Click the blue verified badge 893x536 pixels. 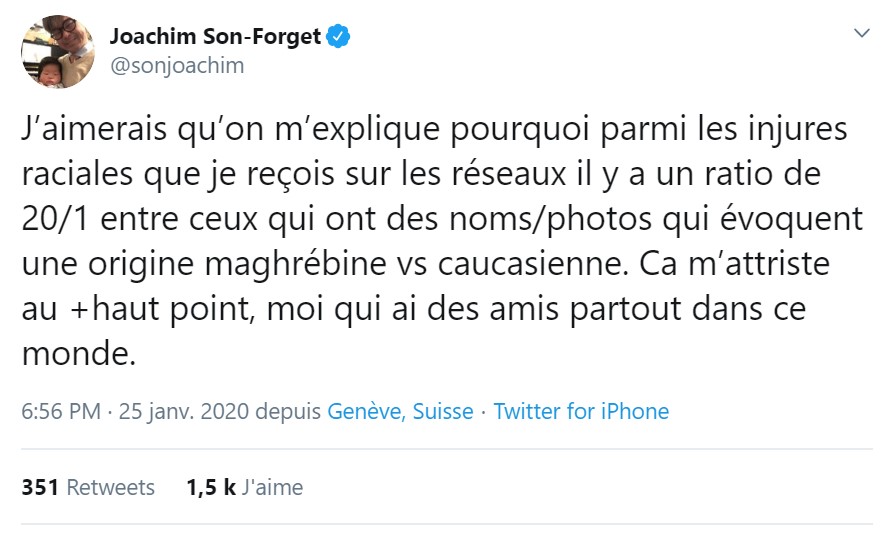(340, 38)
